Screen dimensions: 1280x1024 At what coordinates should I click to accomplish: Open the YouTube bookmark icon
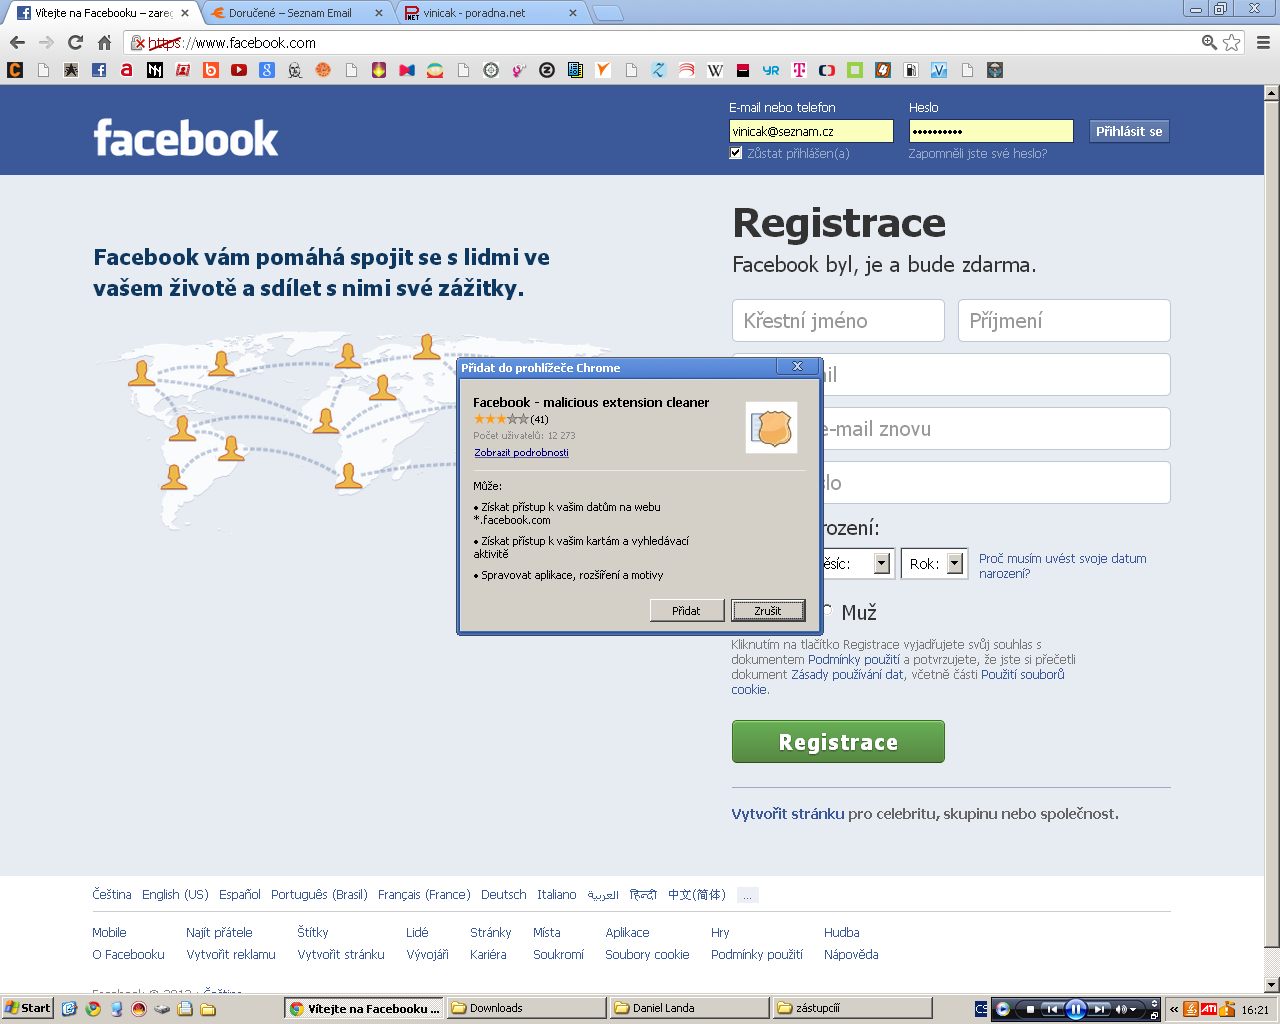[239, 70]
